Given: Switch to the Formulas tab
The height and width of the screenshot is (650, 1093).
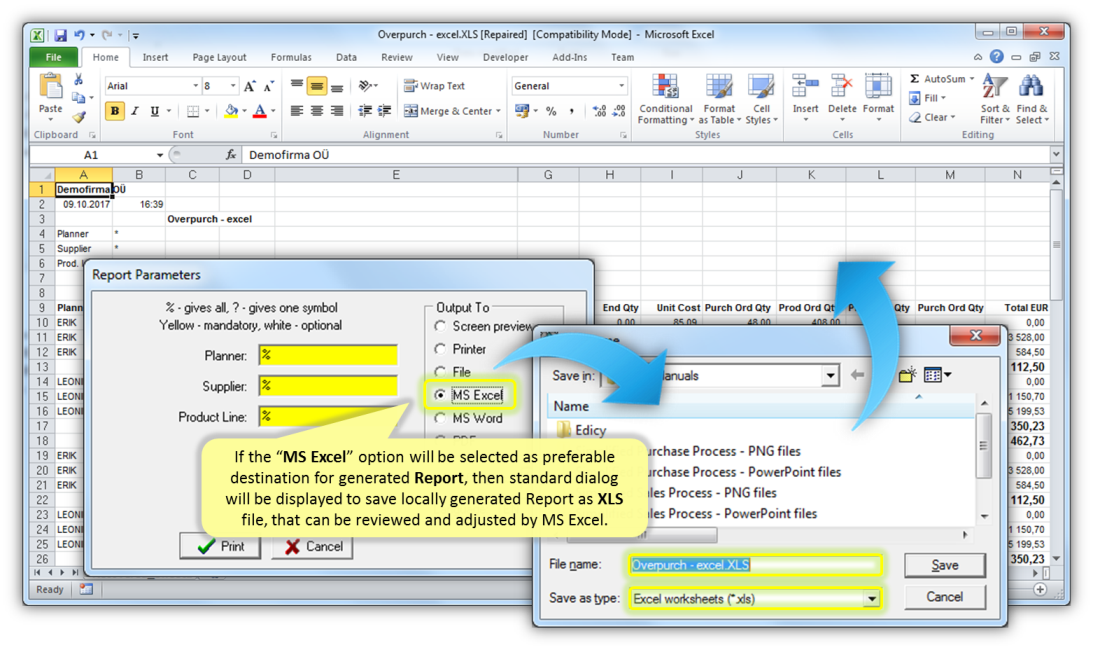Looking at the screenshot, I should click(291, 57).
